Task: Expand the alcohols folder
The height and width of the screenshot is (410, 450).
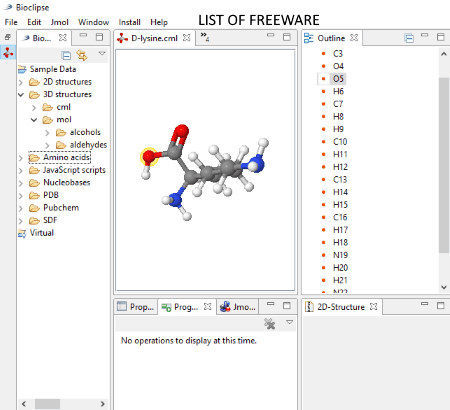Action: [x=47, y=133]
